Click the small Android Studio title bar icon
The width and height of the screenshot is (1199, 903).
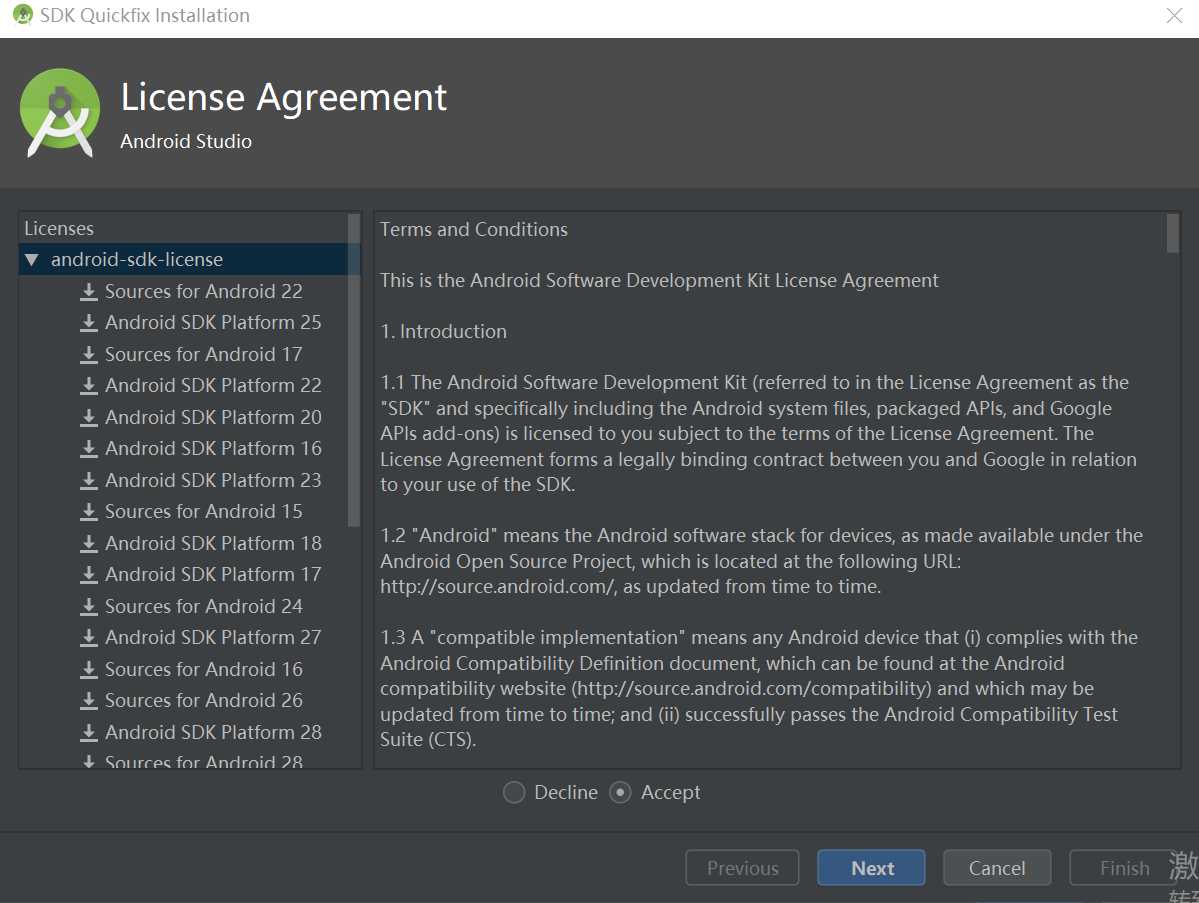(x=23, y=15)
